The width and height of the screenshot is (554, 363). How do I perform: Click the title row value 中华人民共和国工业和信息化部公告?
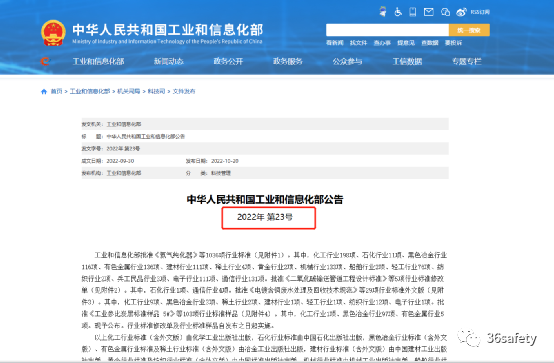click(x=146, y=136)
